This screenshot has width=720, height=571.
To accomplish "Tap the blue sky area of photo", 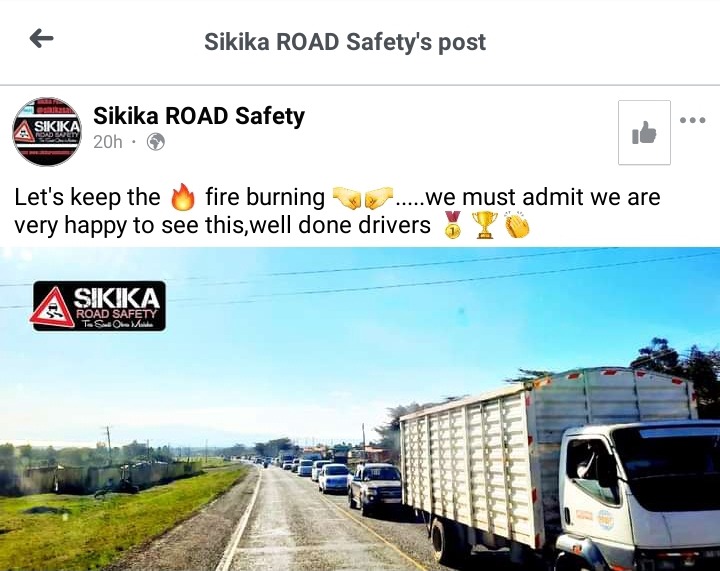I will [321, 349].
